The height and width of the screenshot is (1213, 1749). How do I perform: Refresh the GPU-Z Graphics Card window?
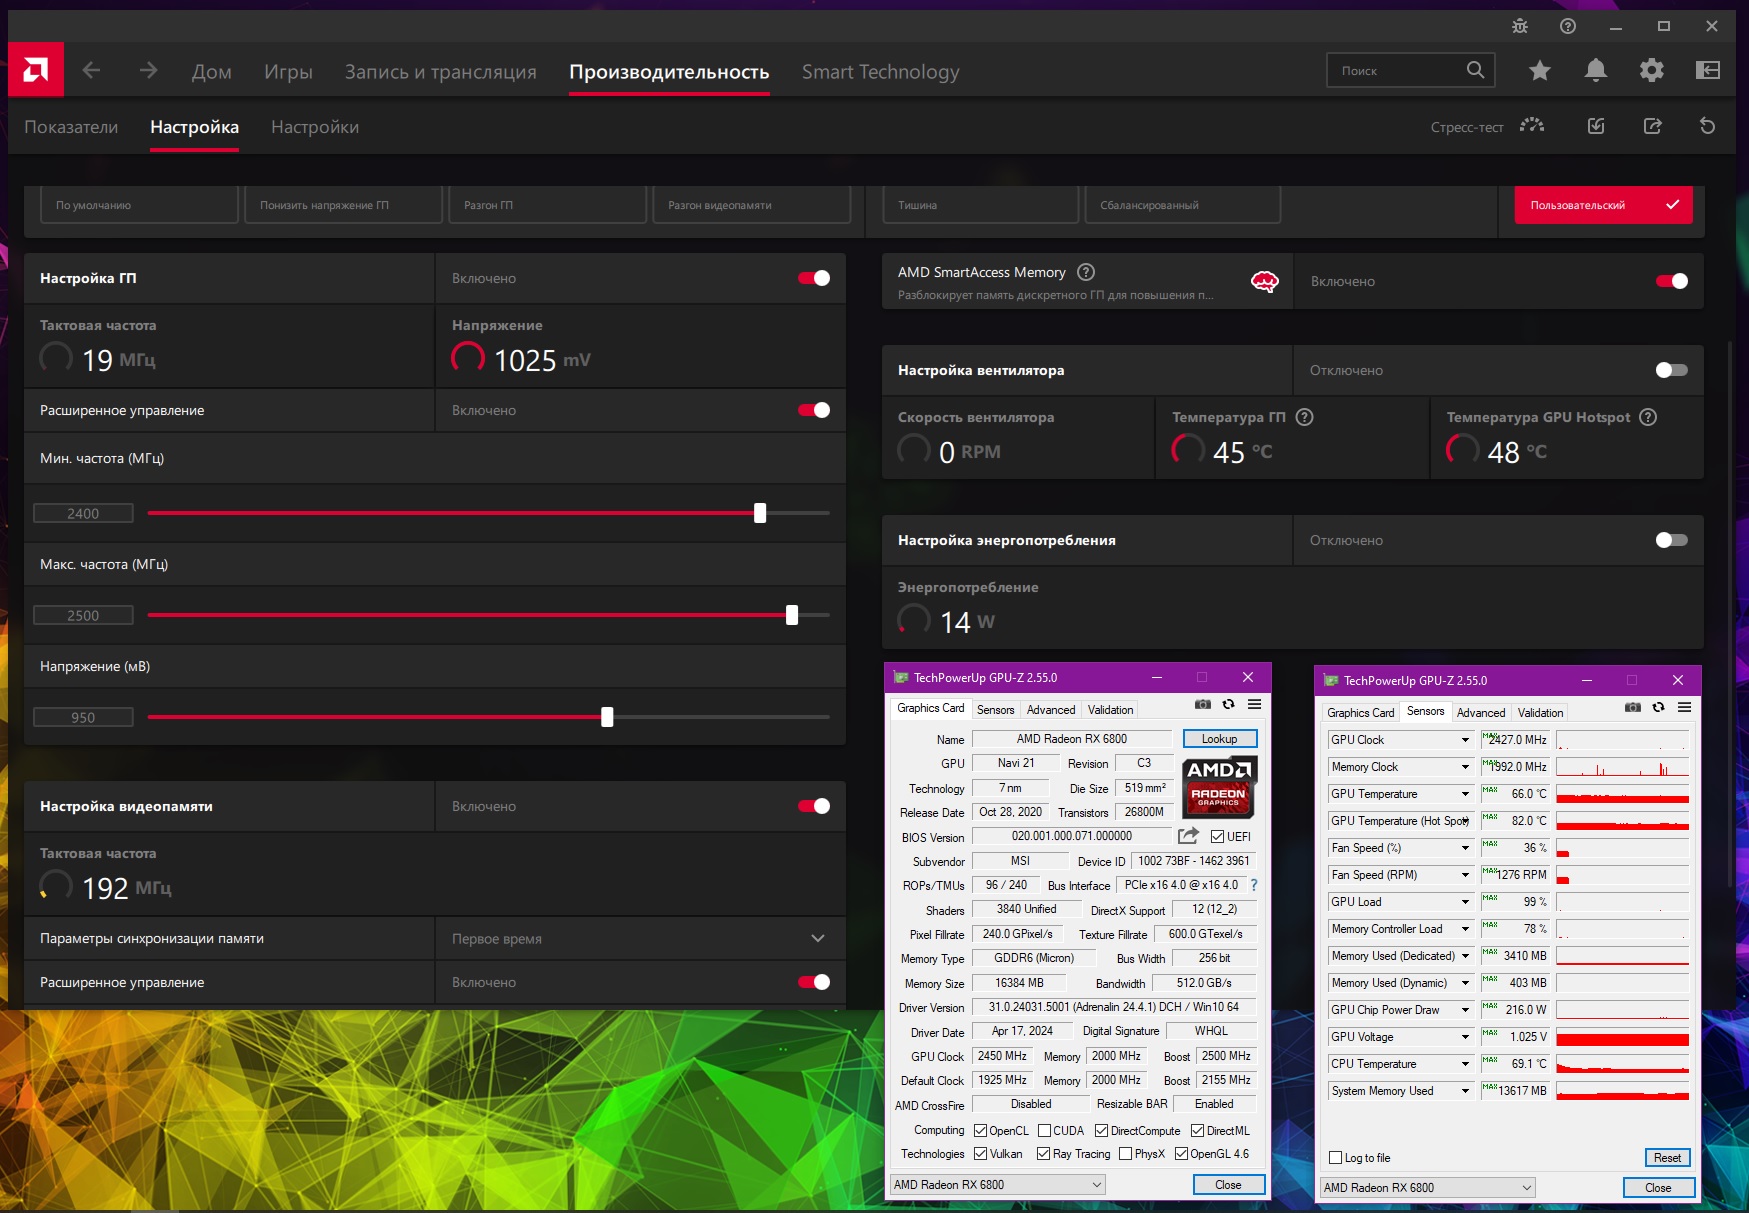pyautogui.click(x=1228, y=705)
